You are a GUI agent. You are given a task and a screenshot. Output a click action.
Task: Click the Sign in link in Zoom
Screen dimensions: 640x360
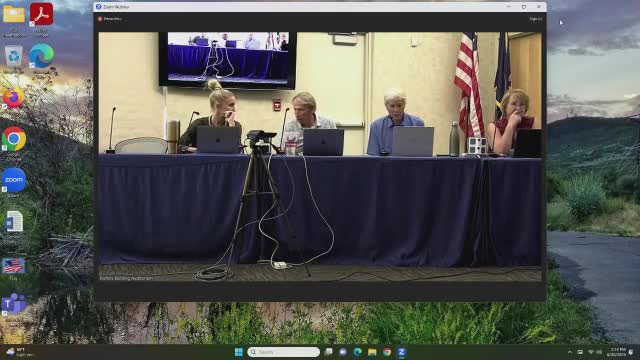click(x=536, y=19)
